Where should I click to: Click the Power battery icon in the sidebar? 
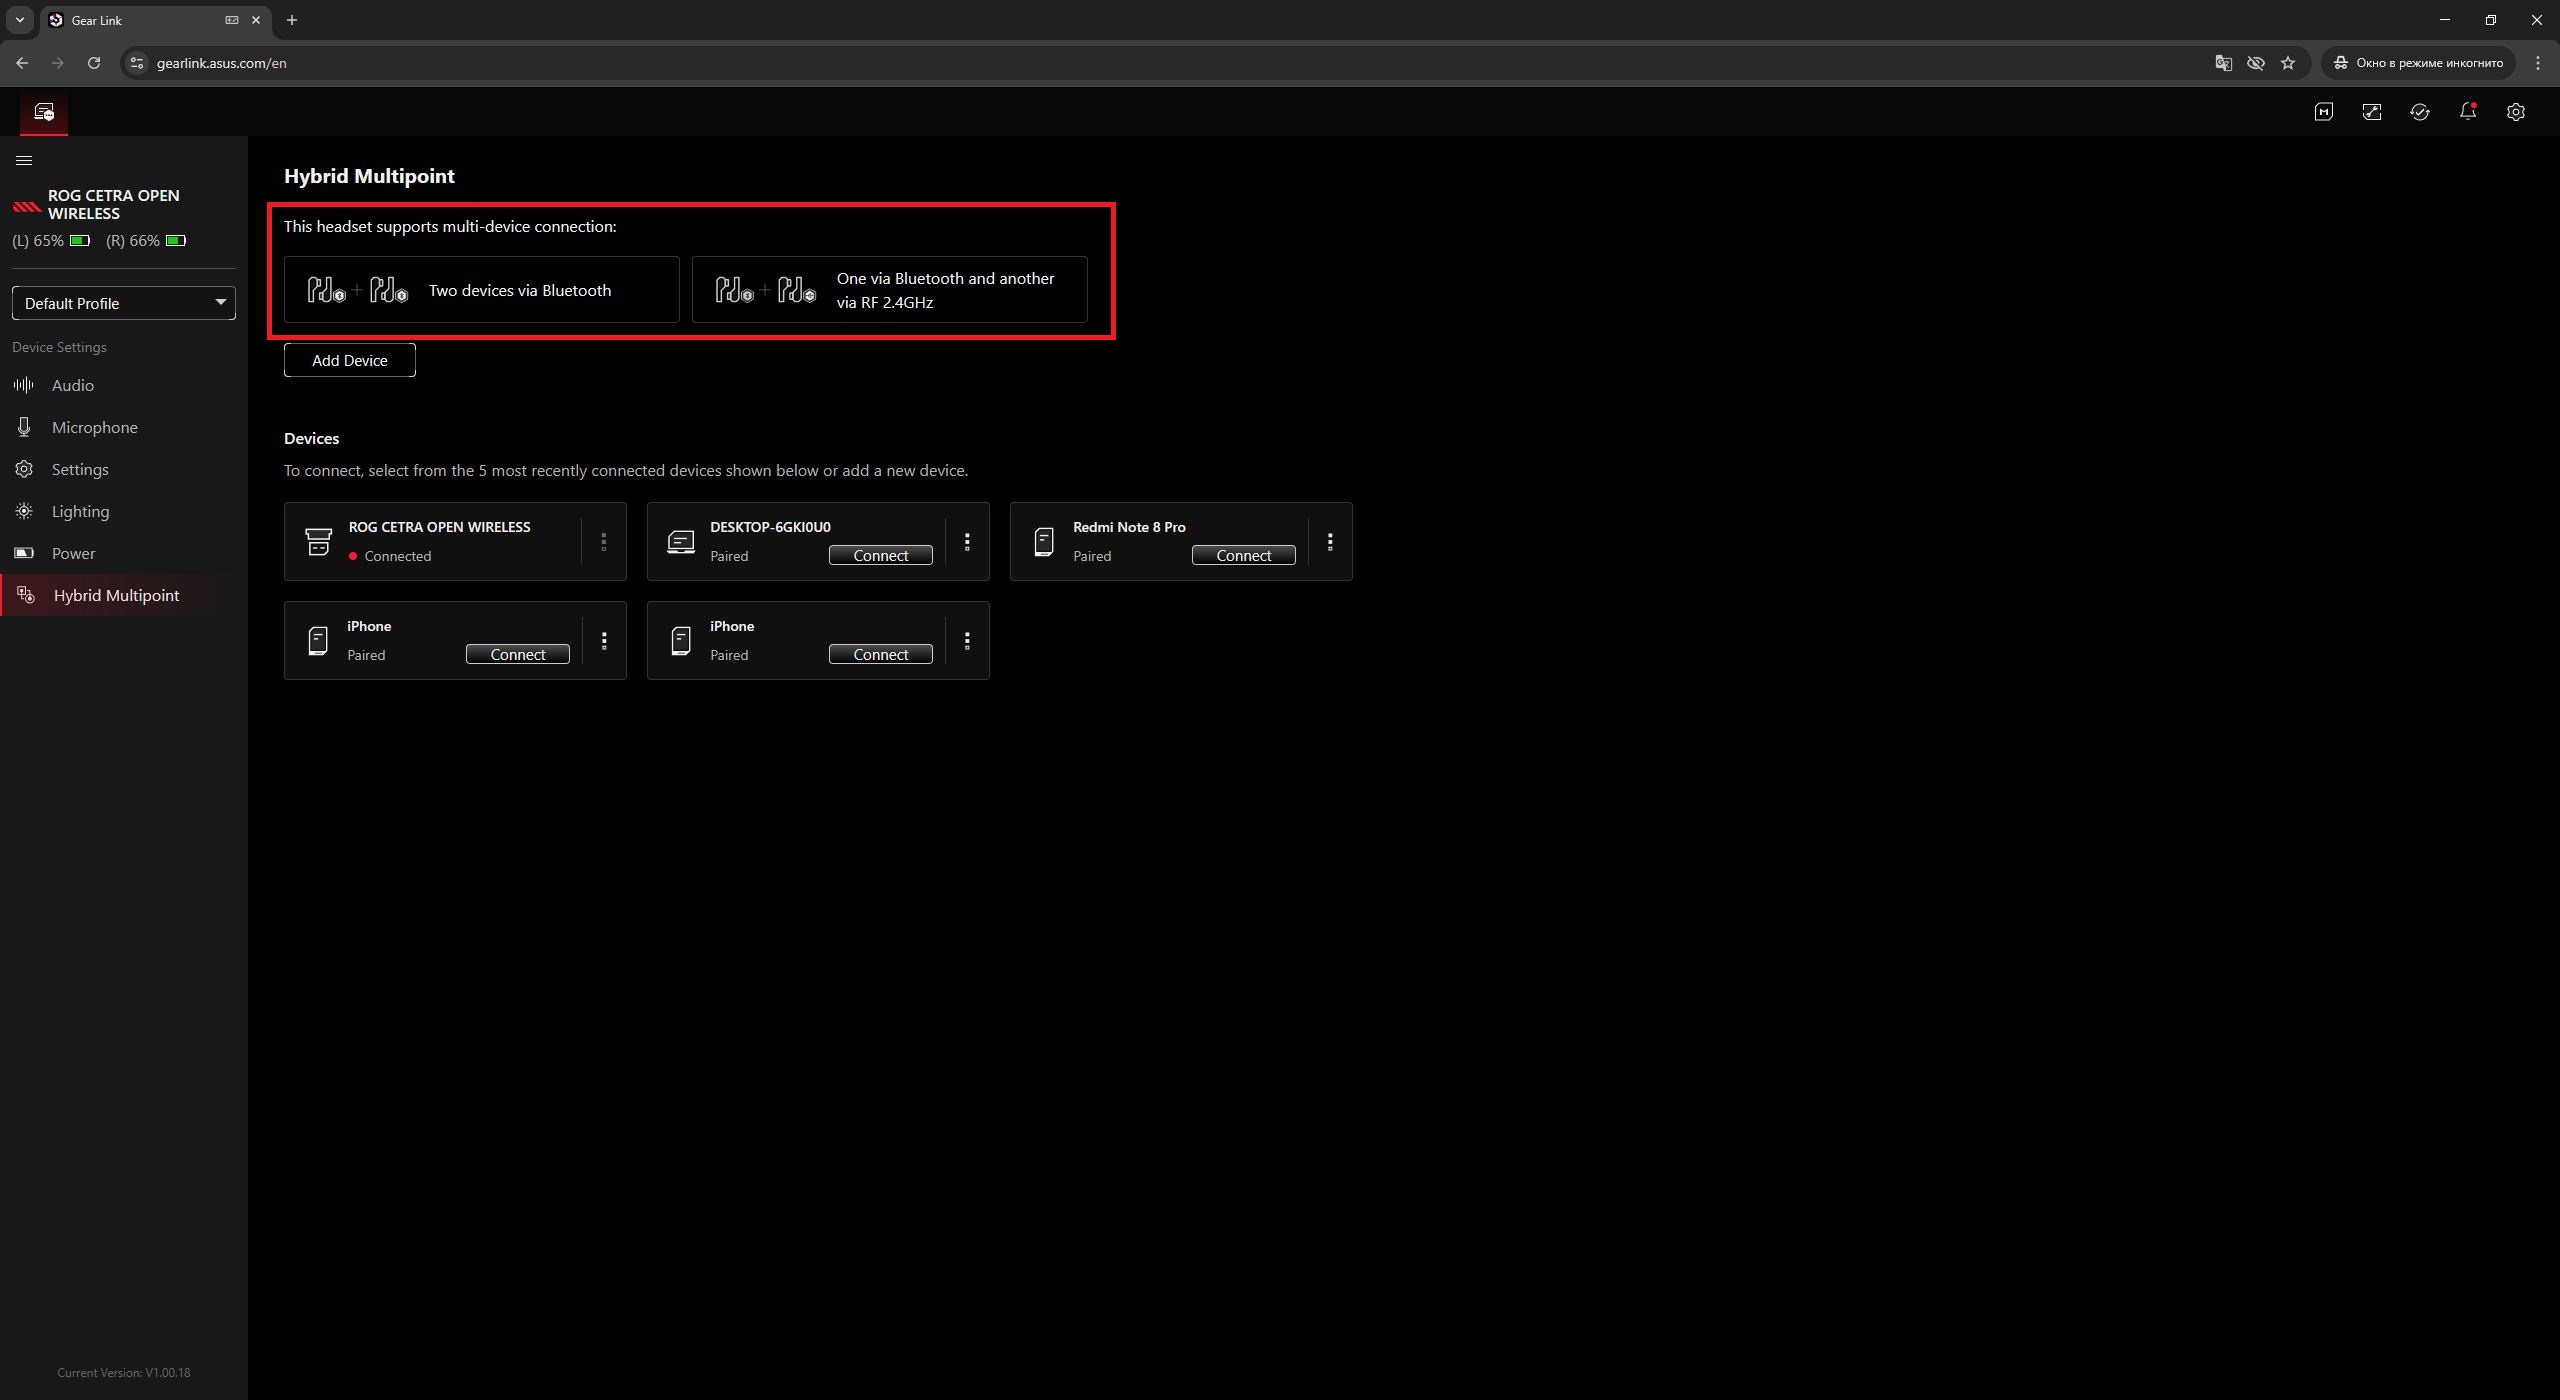24,553
